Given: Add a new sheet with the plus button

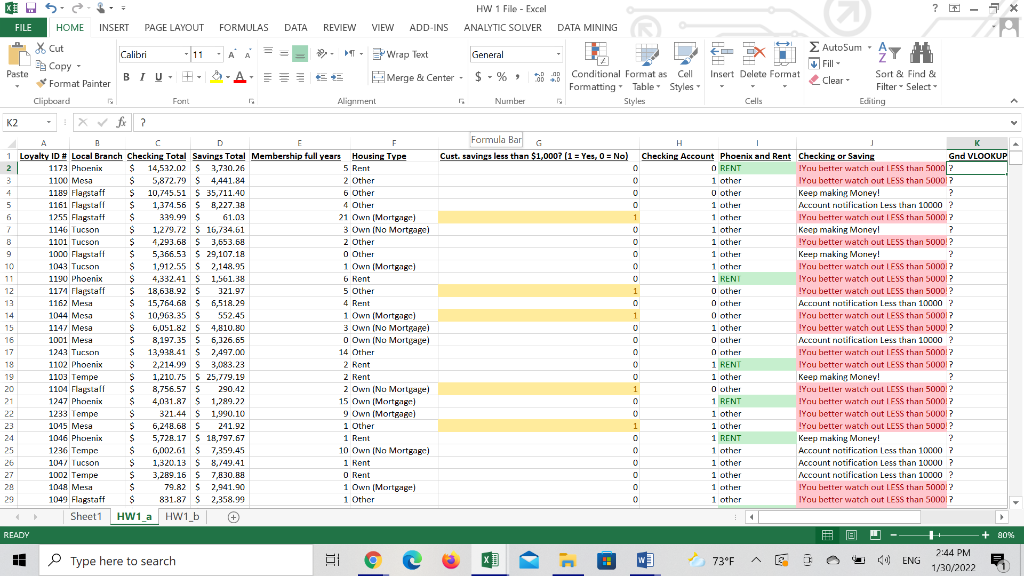Looking at the screenshot, I should coord(234,517).
